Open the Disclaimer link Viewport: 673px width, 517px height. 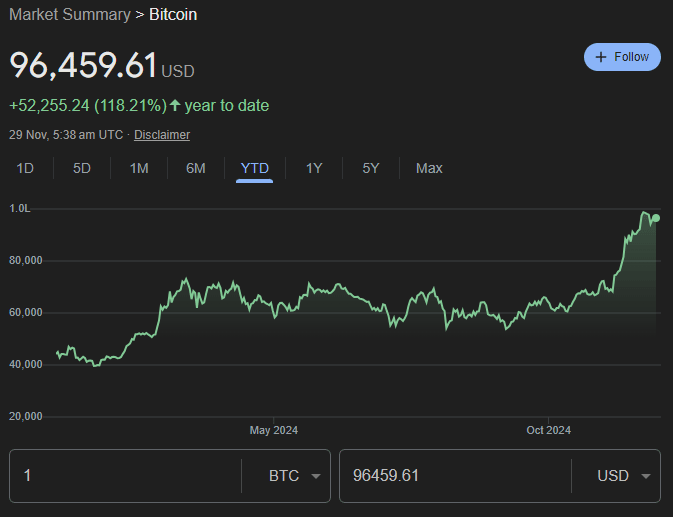click(x=162, y=135)
